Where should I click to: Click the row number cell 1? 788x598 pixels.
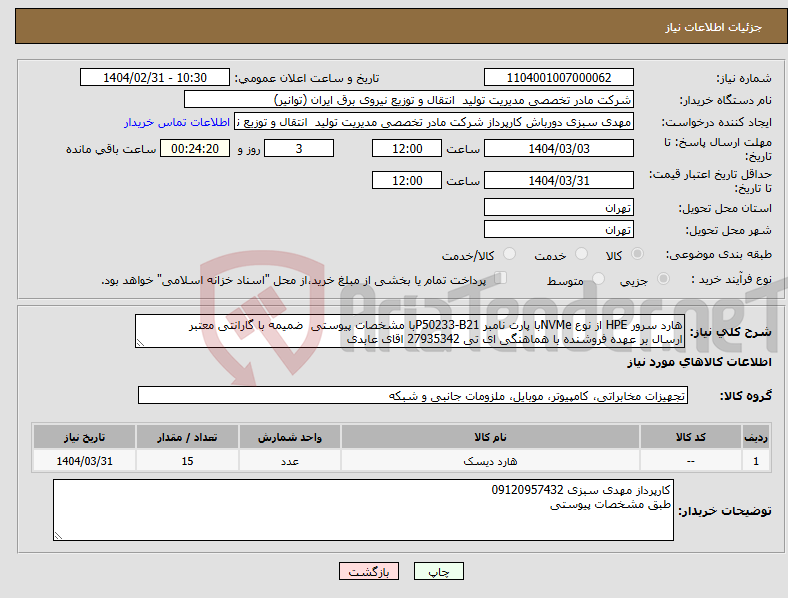pos(756,461)
